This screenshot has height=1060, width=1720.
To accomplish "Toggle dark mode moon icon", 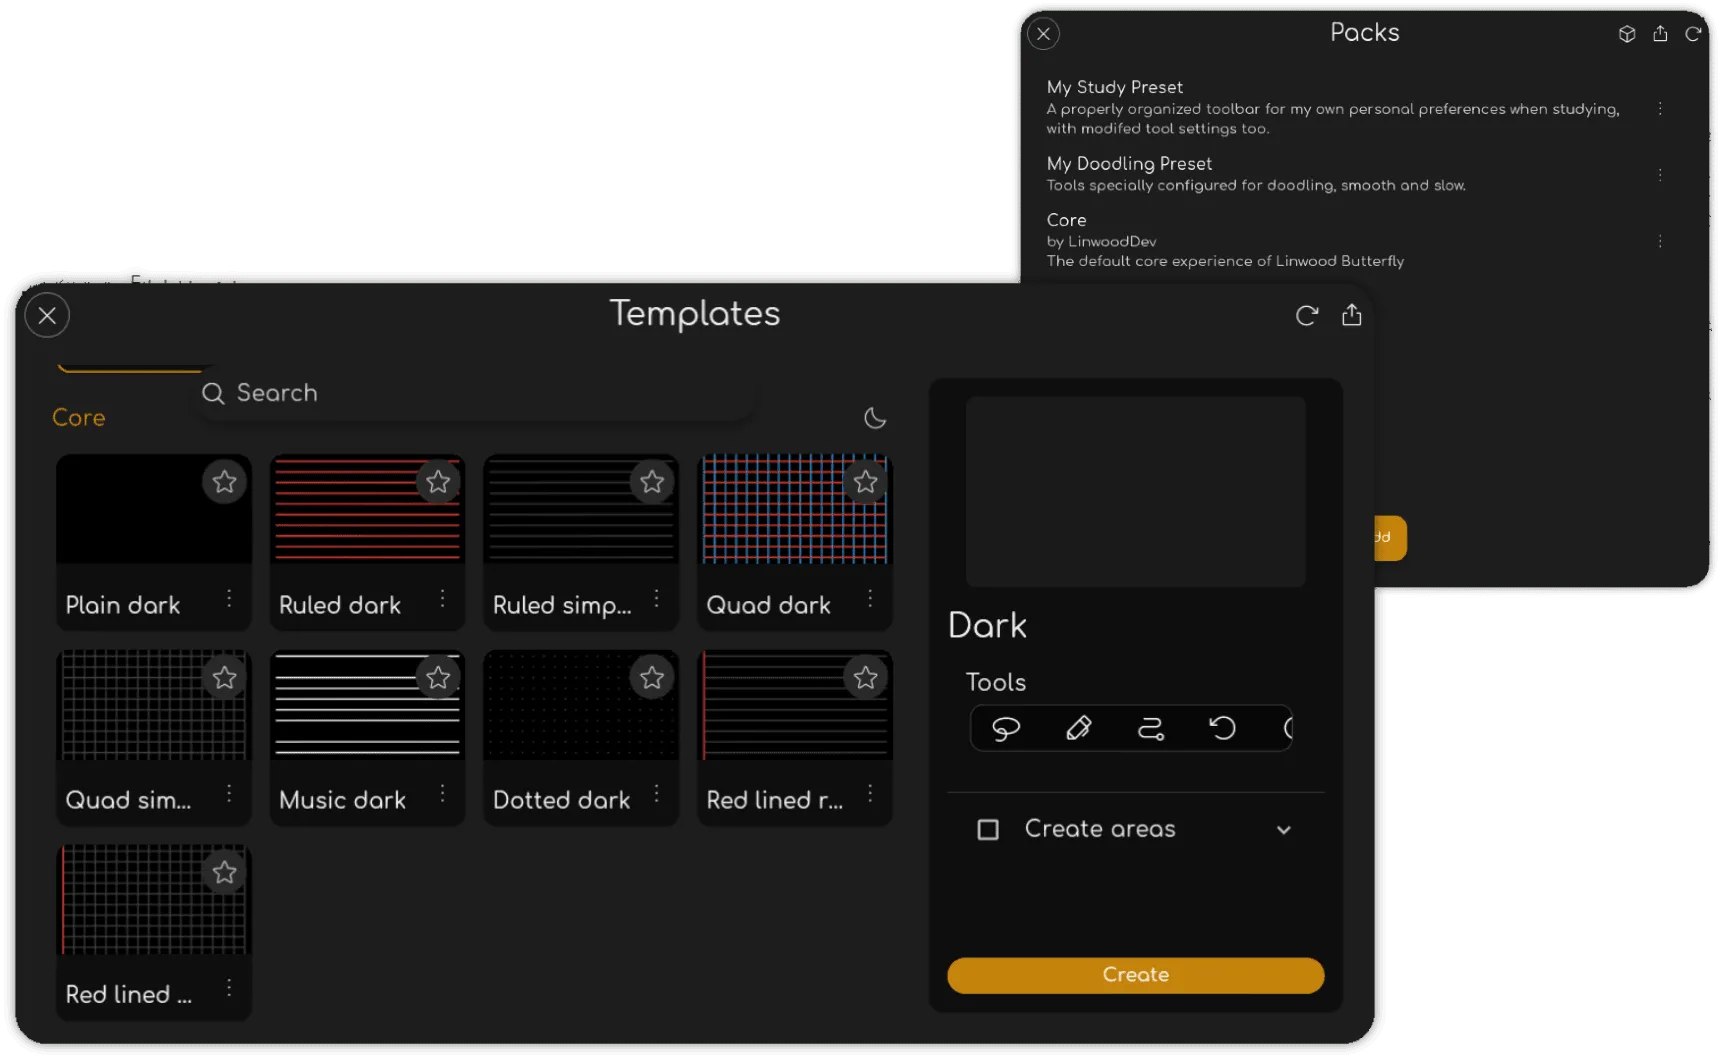I will tap(875, 418).
